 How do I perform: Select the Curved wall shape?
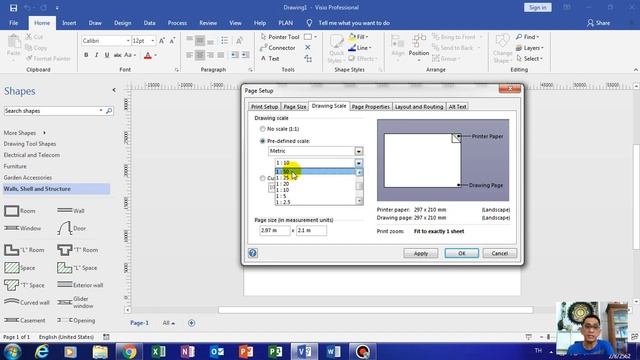click(27, 302)
